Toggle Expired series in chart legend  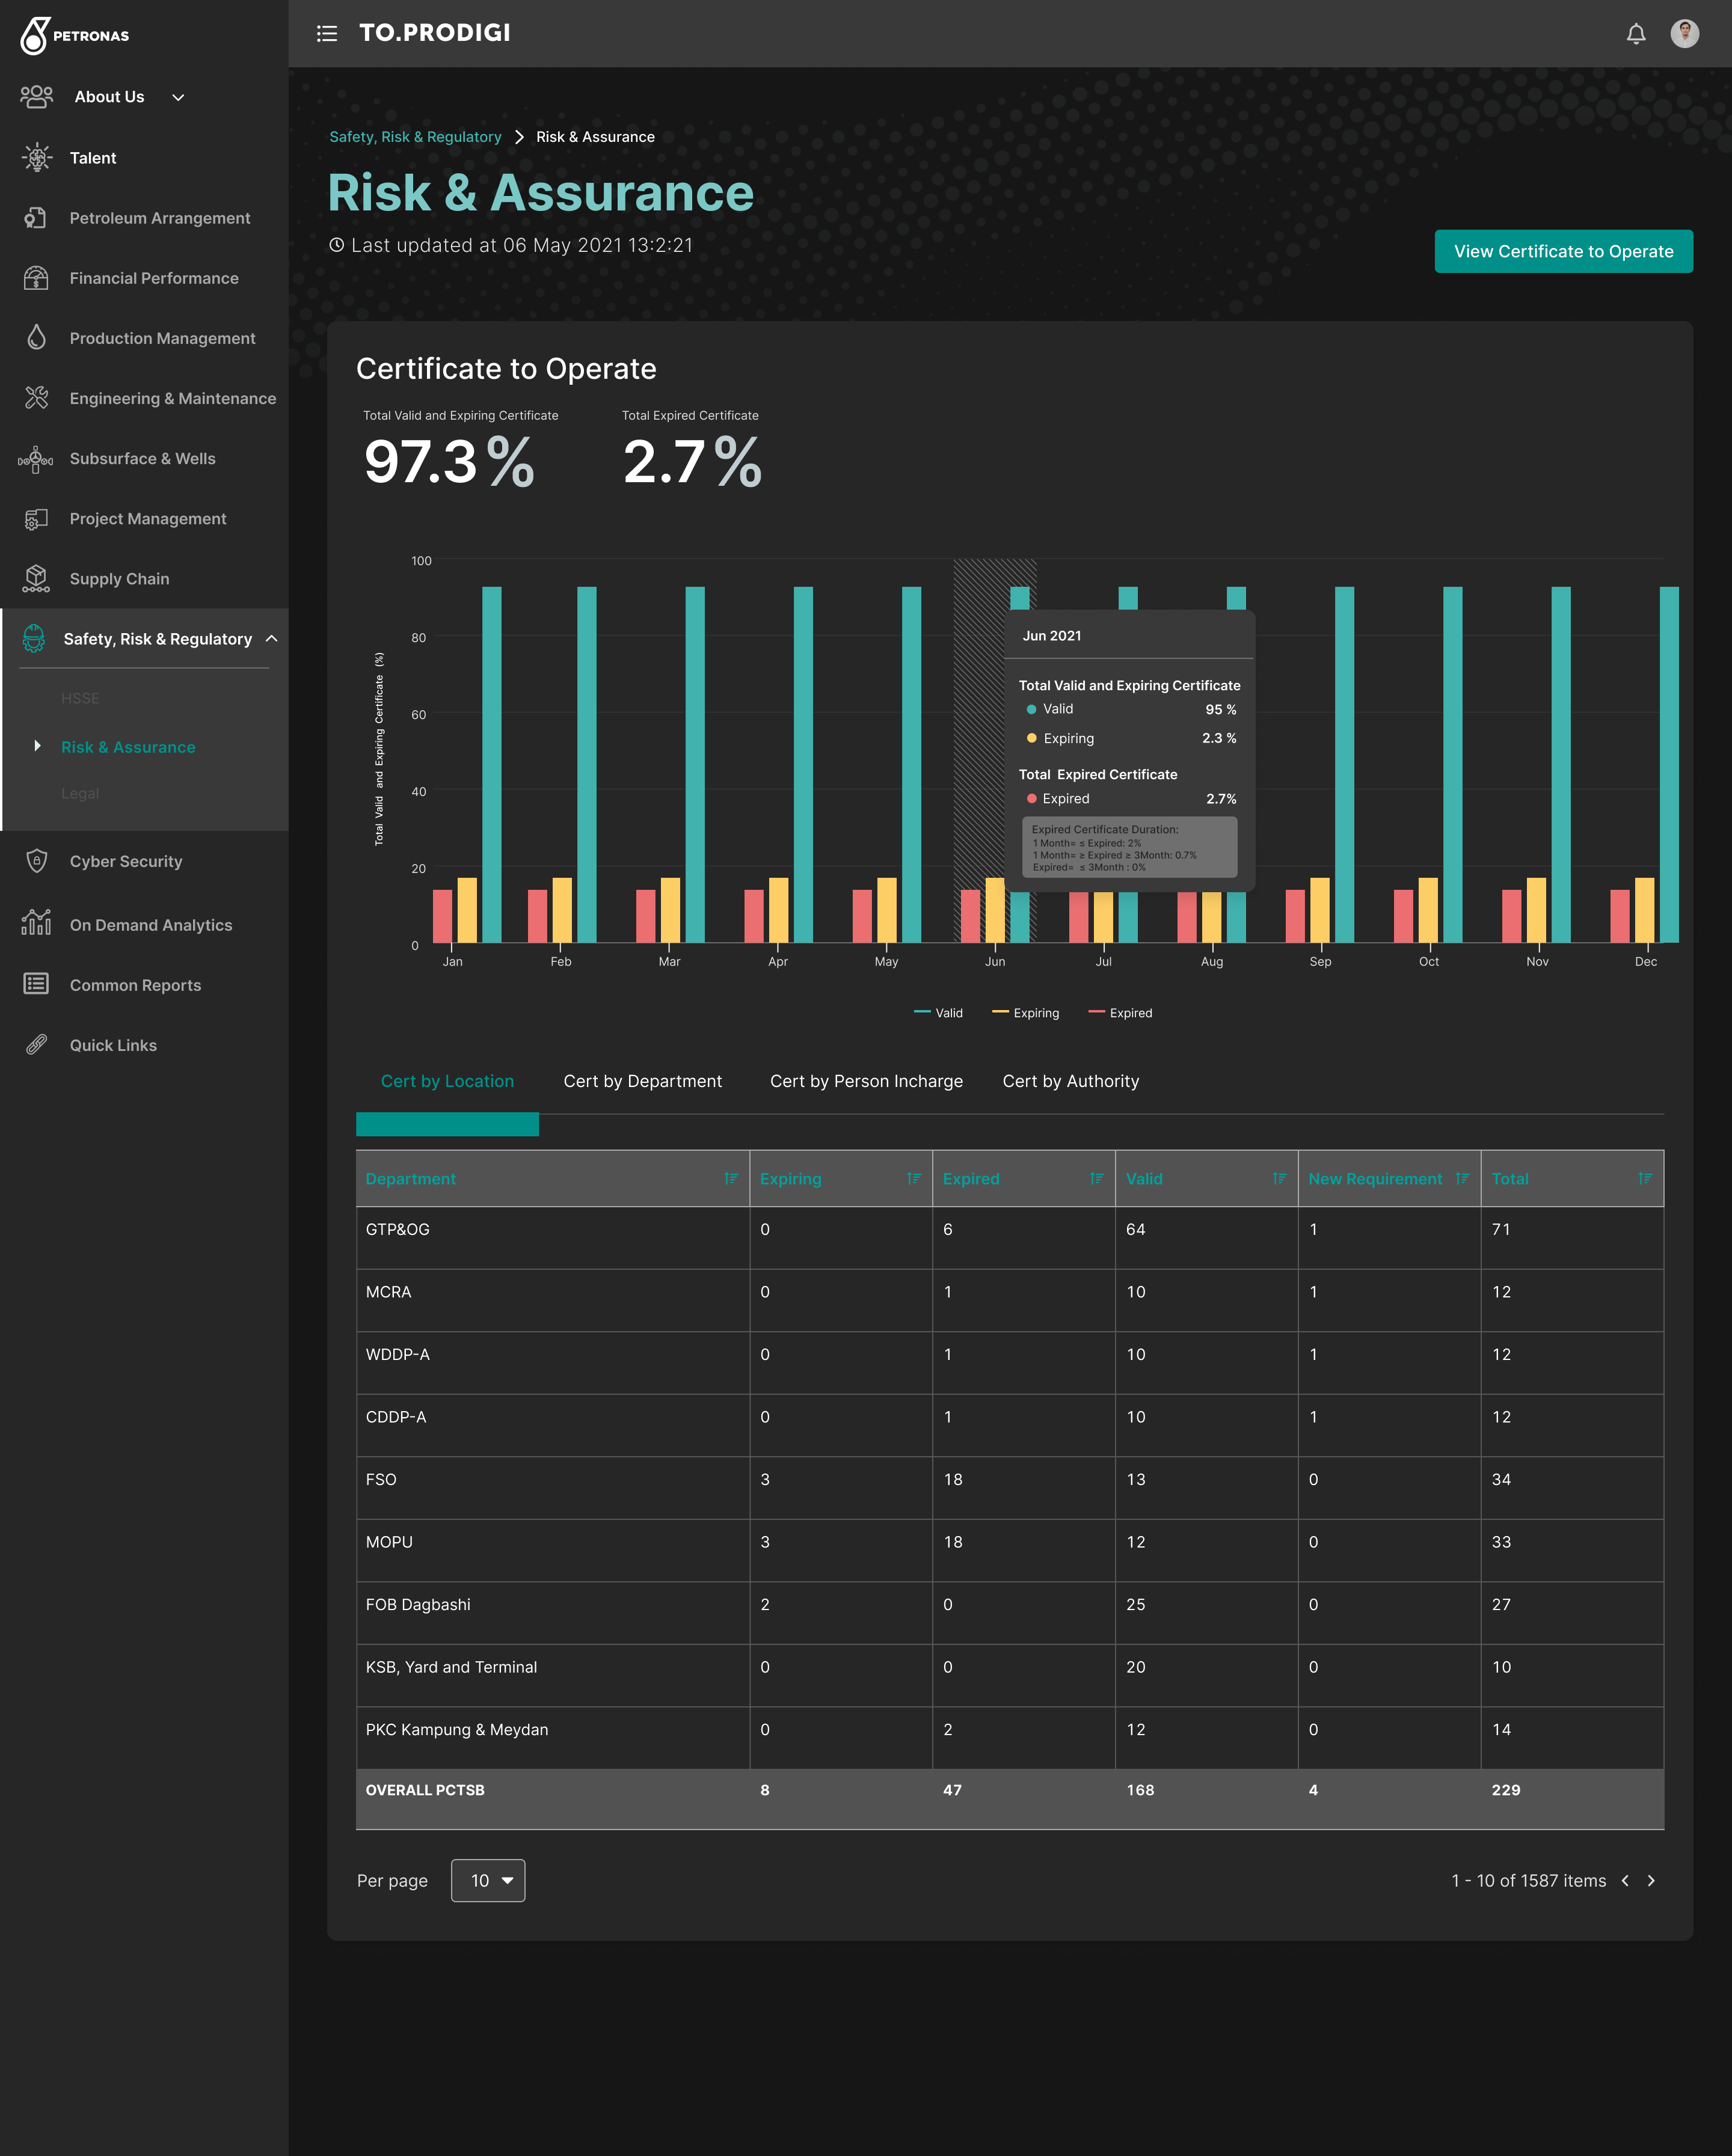[1120, 1013]
